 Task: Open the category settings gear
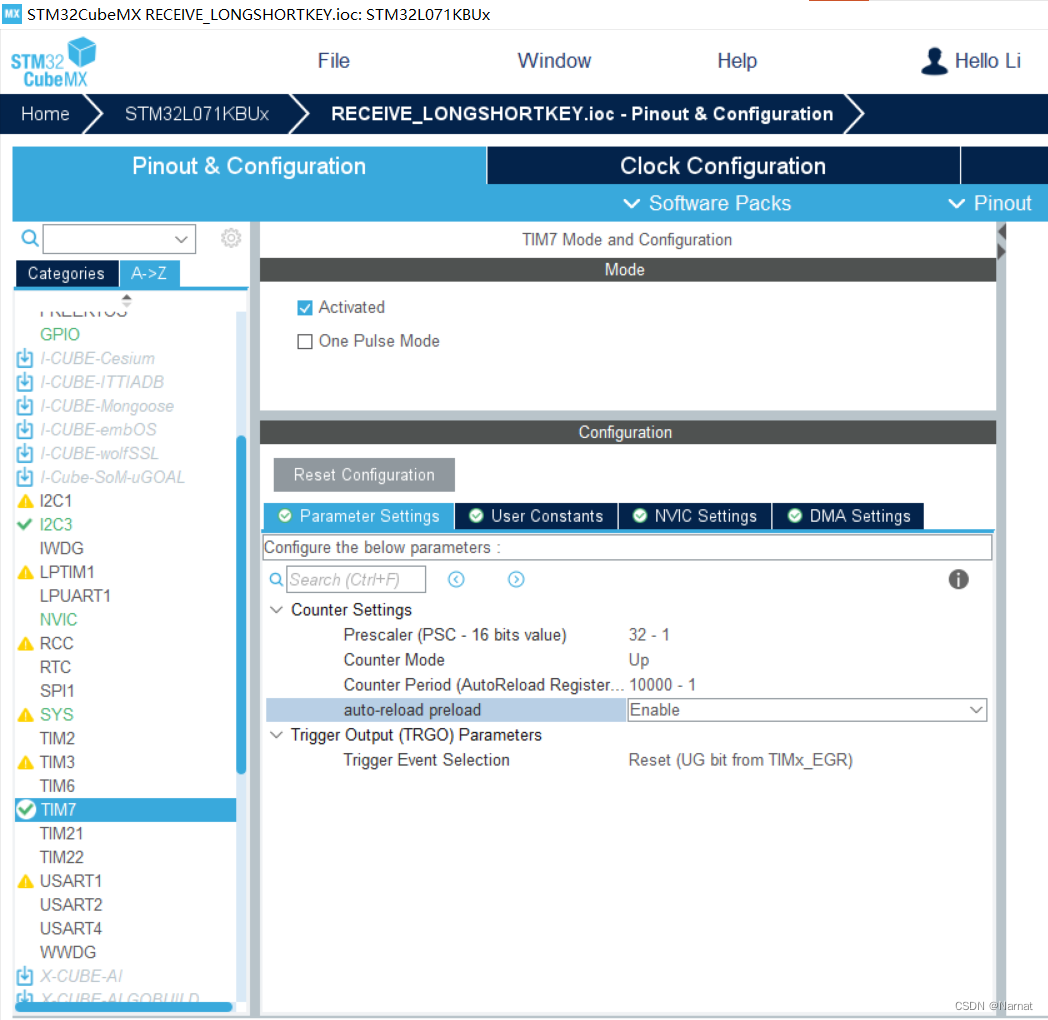pyautogui.click(x=231, y=238)
